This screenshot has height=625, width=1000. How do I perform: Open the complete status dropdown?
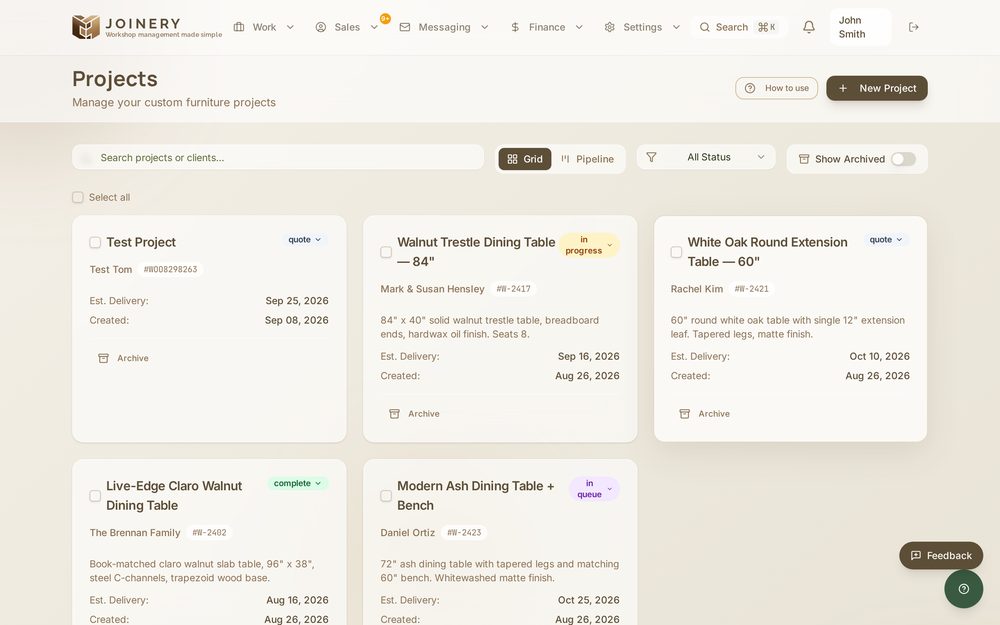(298, 483)
